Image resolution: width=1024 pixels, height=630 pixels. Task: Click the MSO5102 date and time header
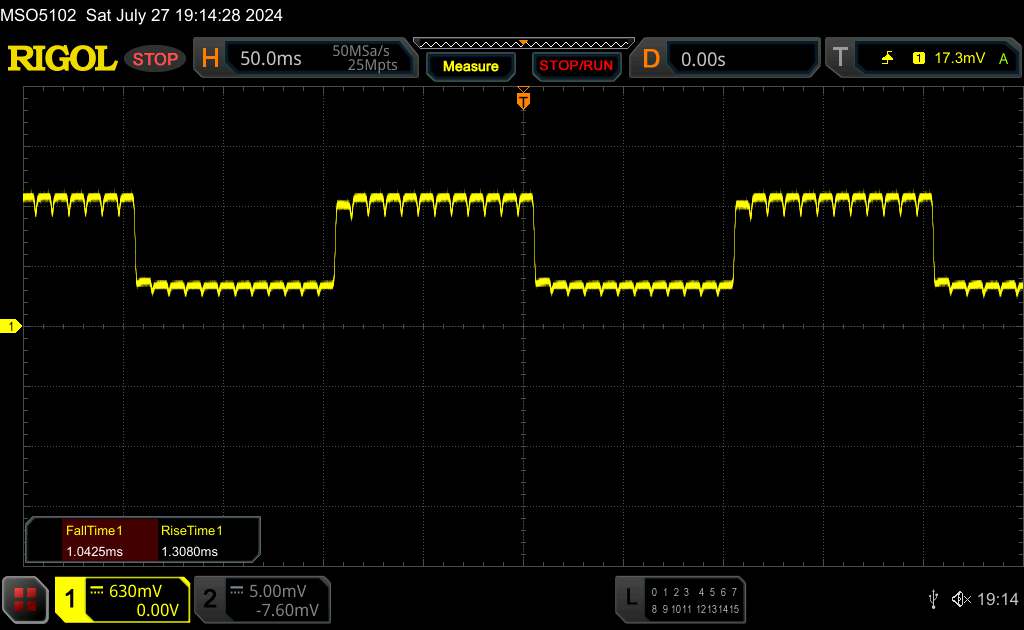(x=142, y=15)
